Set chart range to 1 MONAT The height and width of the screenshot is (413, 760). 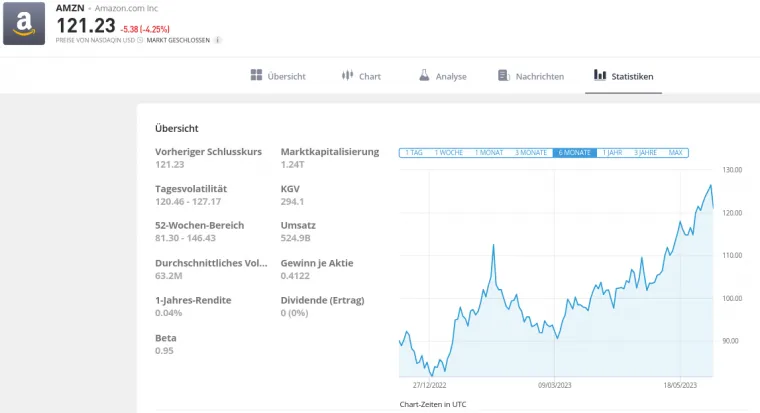point(489,153)
